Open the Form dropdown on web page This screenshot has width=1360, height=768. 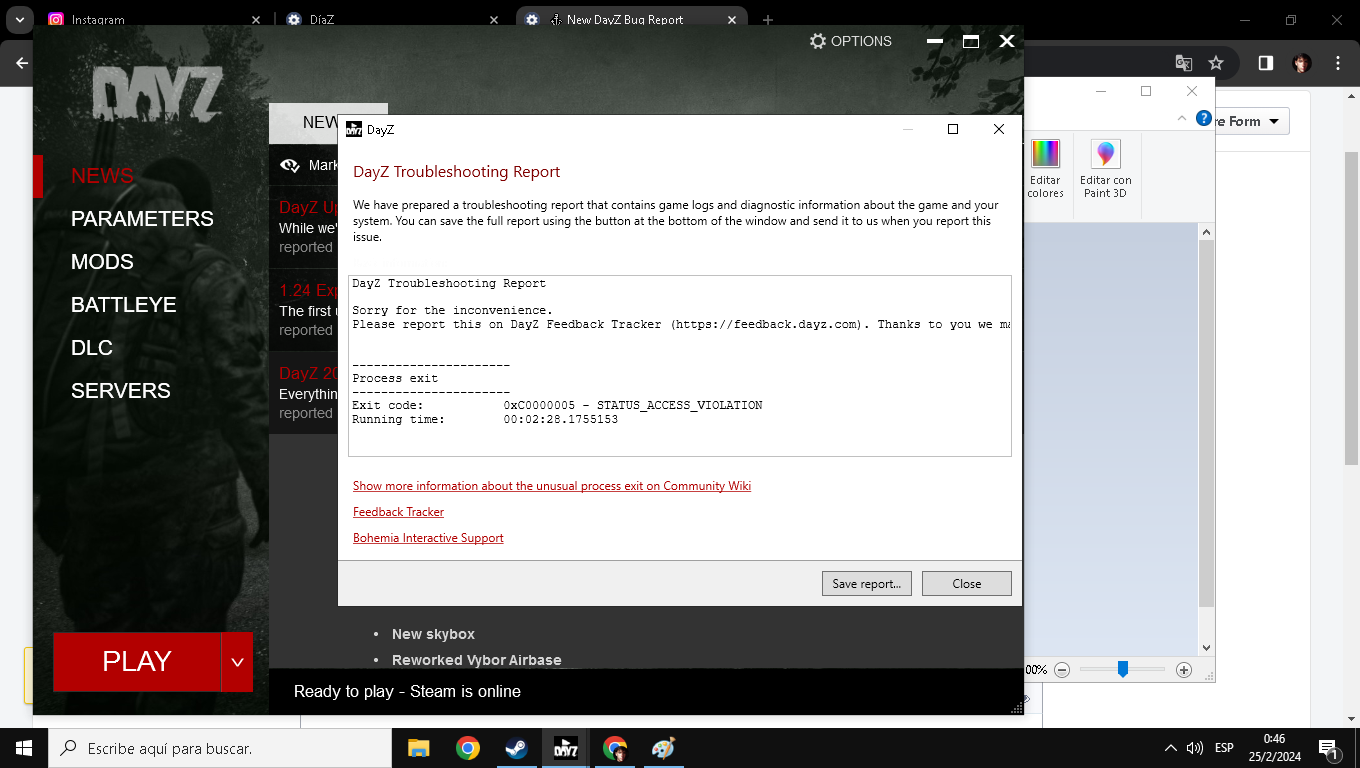click(1253, 121)
